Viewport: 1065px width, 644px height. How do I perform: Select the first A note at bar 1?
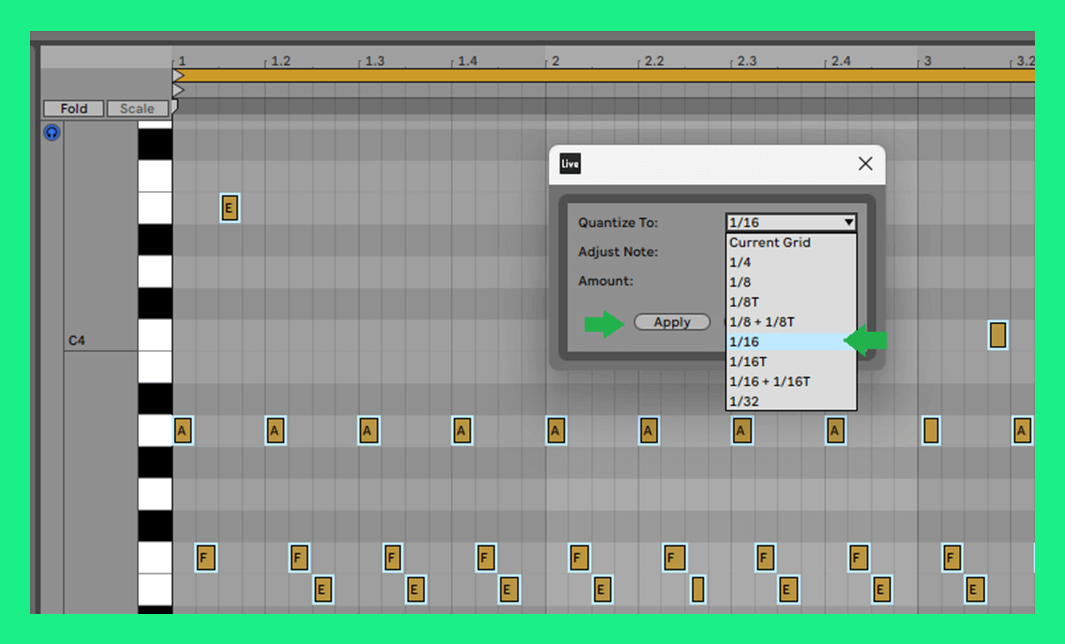(182, 431)
